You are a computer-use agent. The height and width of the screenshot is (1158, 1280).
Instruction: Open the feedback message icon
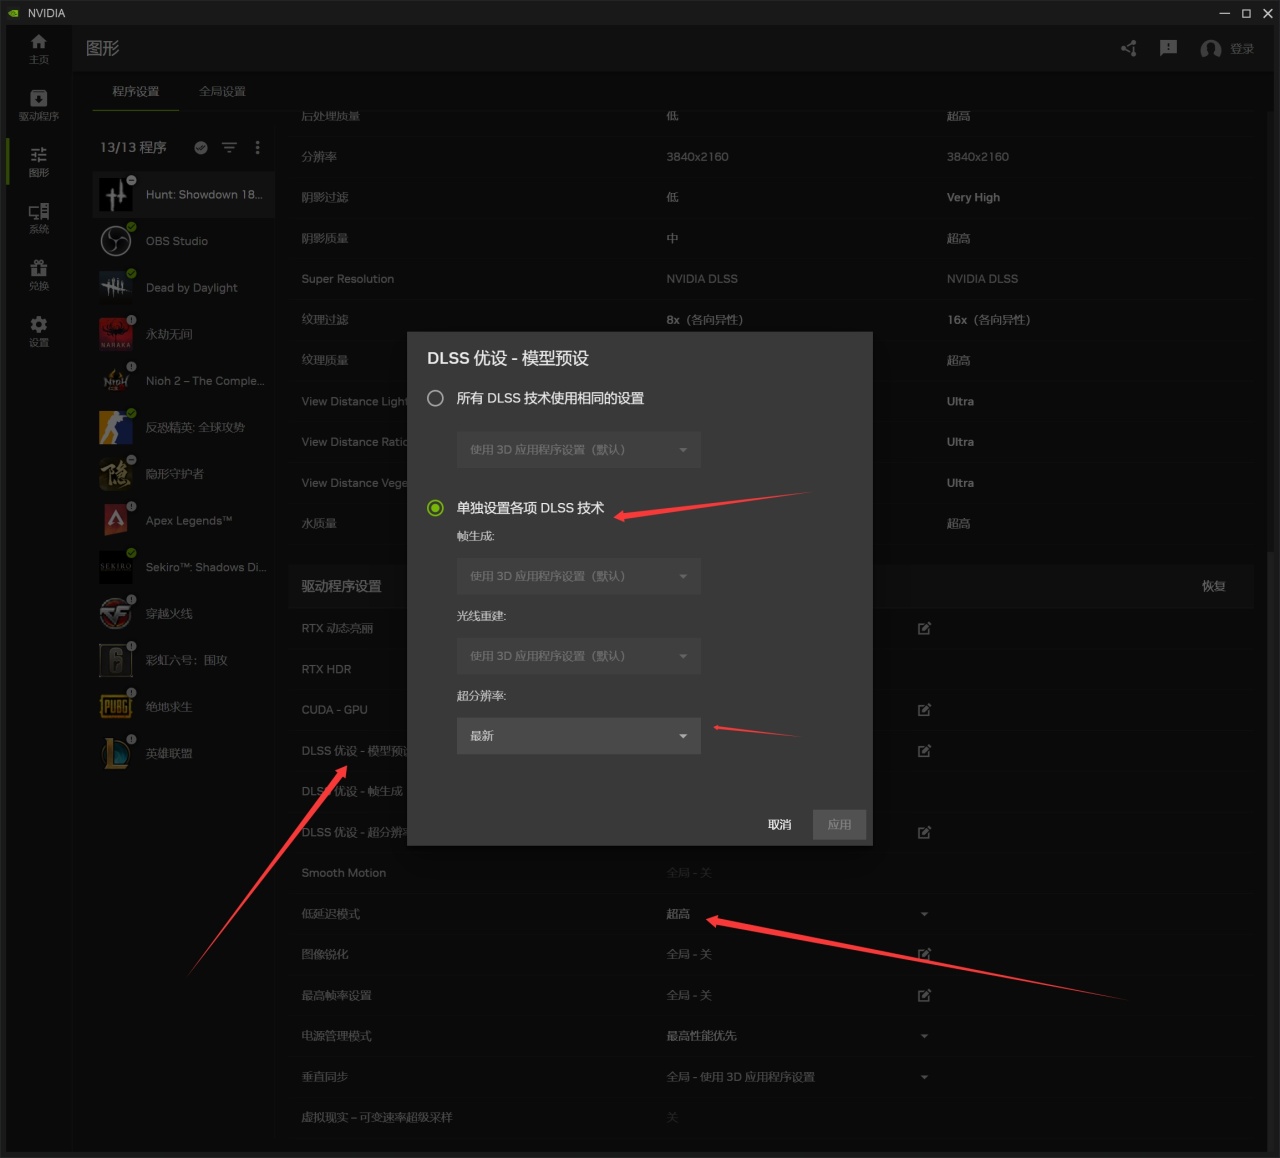click(x=1168, y=48)
